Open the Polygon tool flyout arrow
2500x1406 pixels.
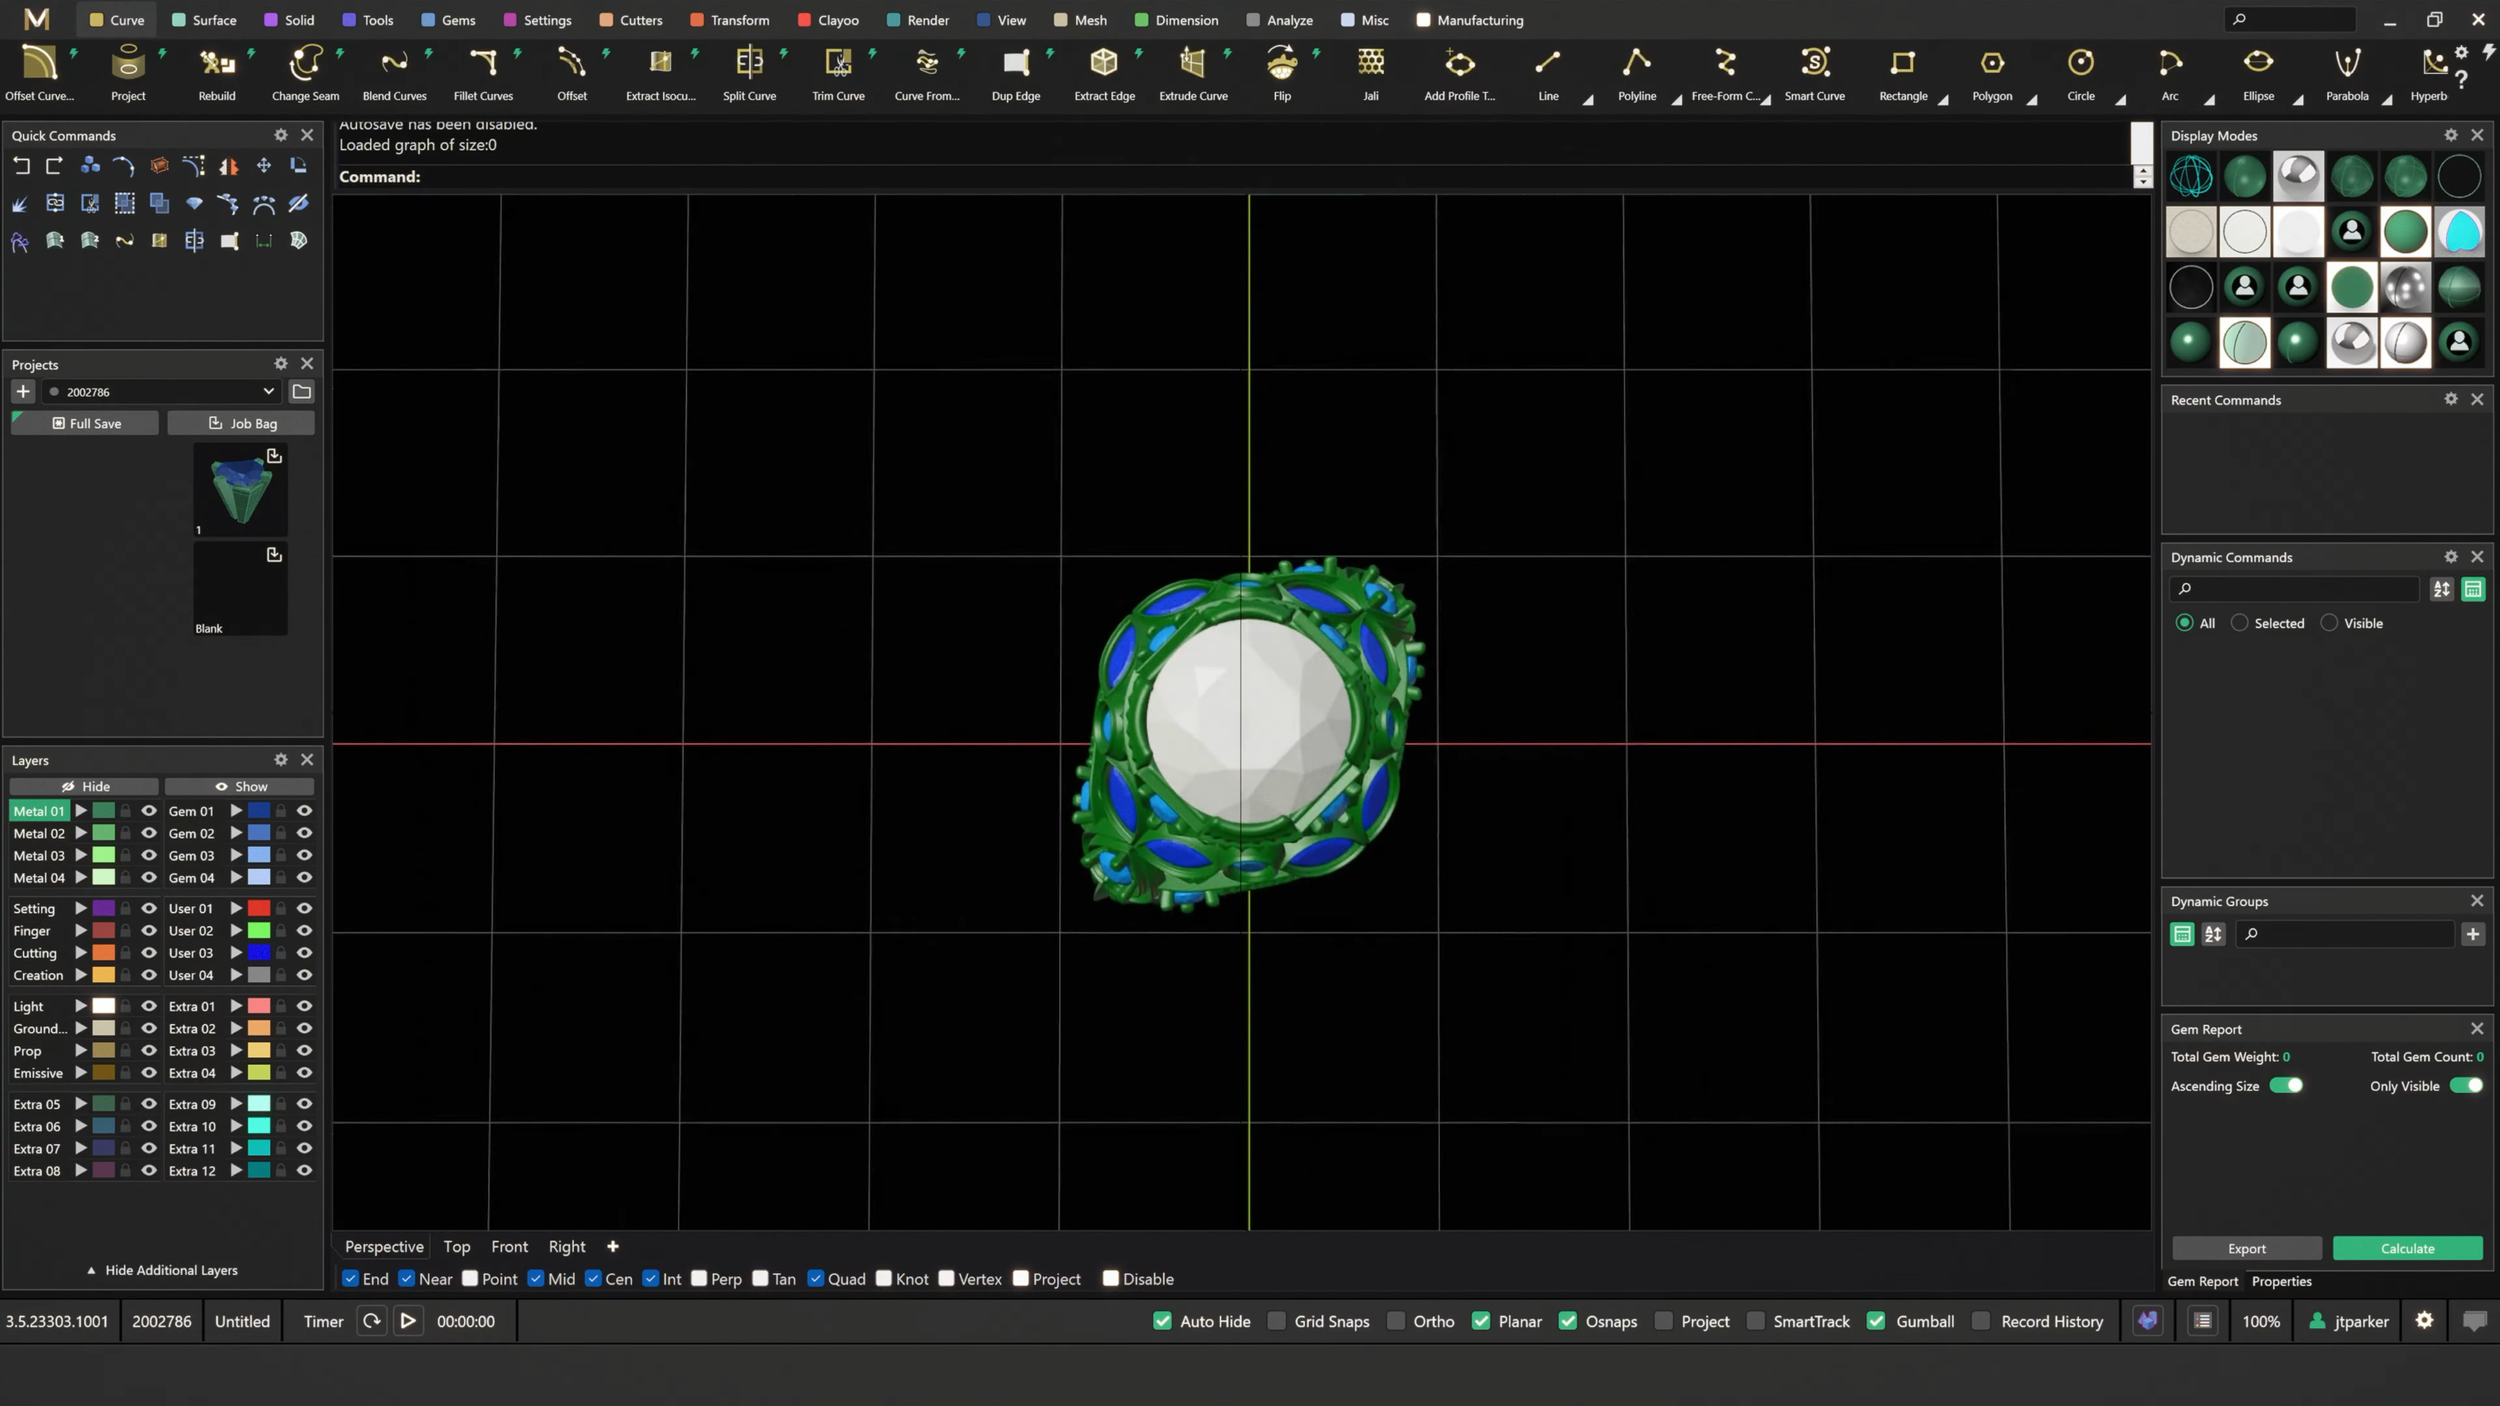pyautogui.click(x=2031, y=99)
